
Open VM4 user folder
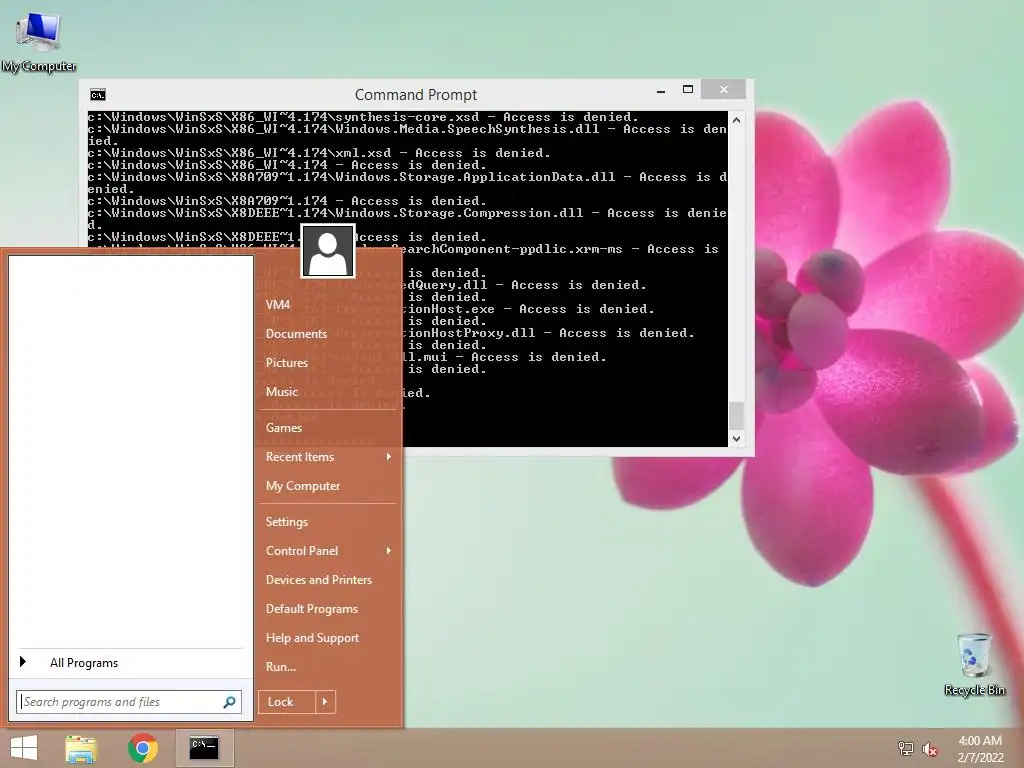278,305
